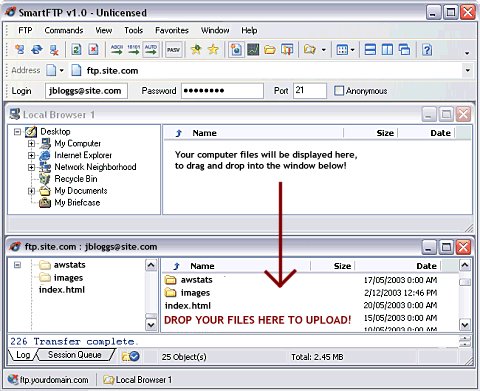
Task: Enable the Anonymous checkbox
Action: pyautogui.click(x=339, y=91)
